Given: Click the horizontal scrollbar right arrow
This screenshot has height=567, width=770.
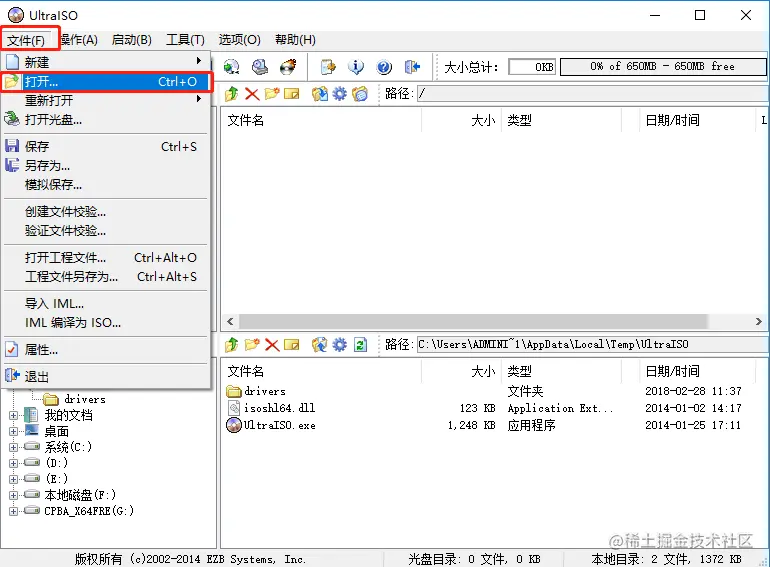Looking at the screenshot, I should click(x=758, y=322).
